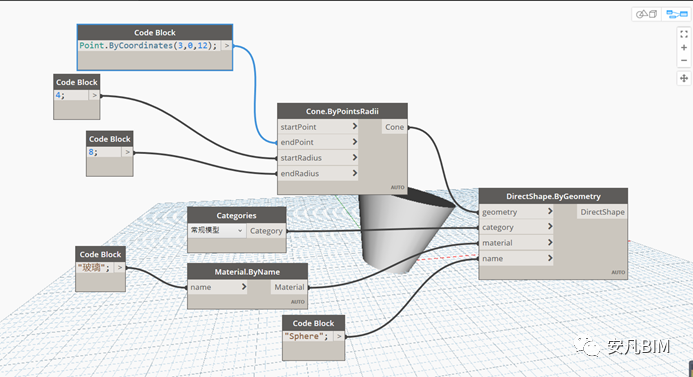Click the Material output port

point(289,287)
